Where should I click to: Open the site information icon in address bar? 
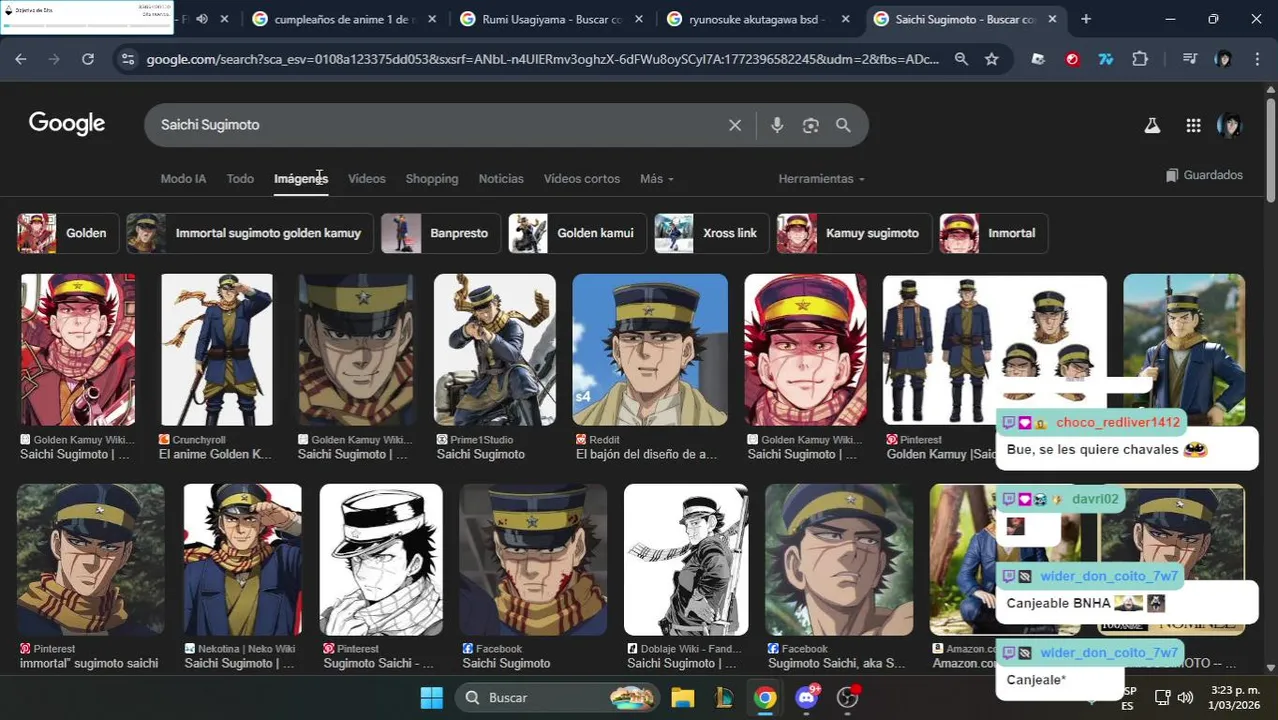pyautogui.click(x=127, y=59)
